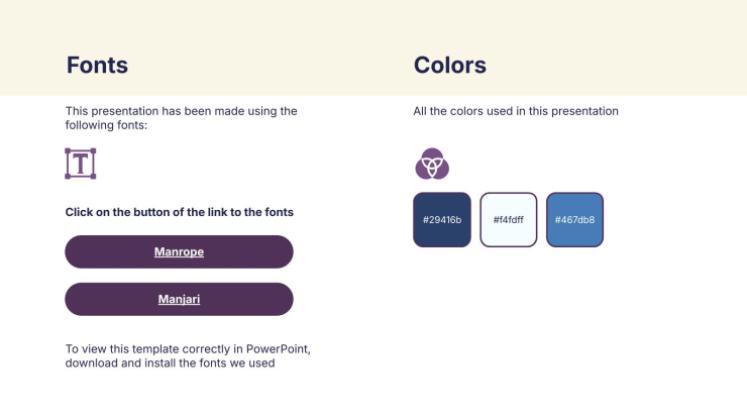Click the "following fonts:" text line
The image size is (747, 420).
tap(106, 125)
